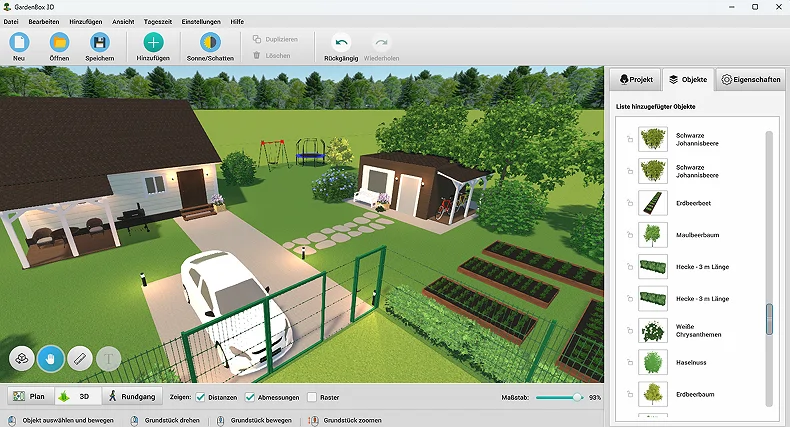Click the Grundstück drehen mouse icon
Screen dimensions: 790x427
(x=134, y=420)
